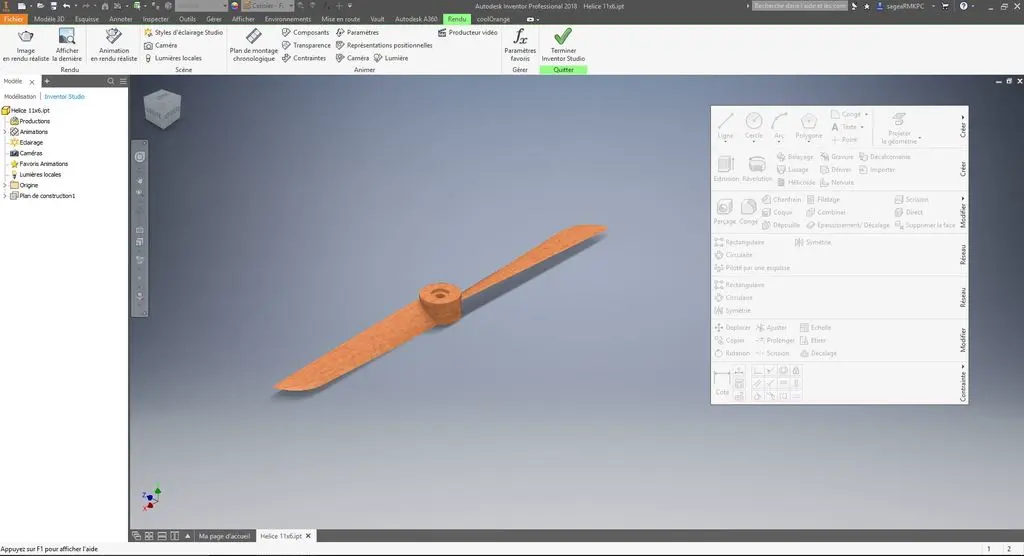Screen dimensions: 1024x556
Task: Click Lumière in the Animer group
Action: tap(391, 58)
